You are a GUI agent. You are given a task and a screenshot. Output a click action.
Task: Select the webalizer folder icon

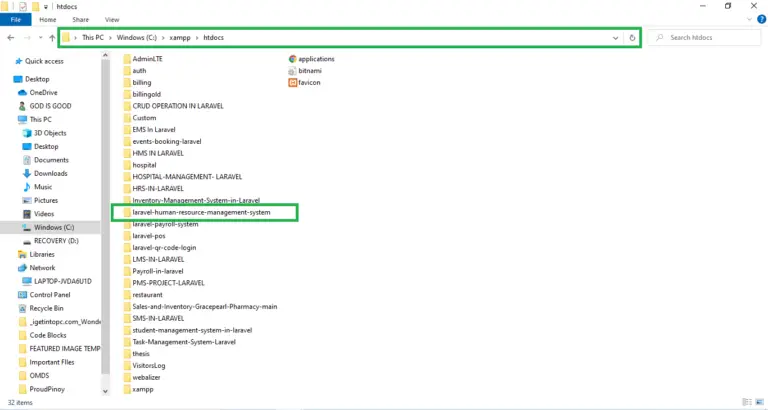pos(127,378)
